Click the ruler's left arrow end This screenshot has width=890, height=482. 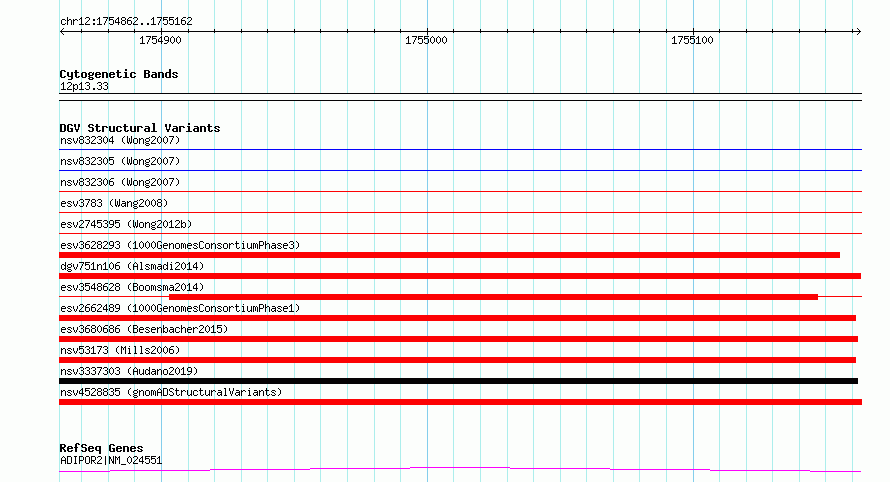click(x=63, y=32)
